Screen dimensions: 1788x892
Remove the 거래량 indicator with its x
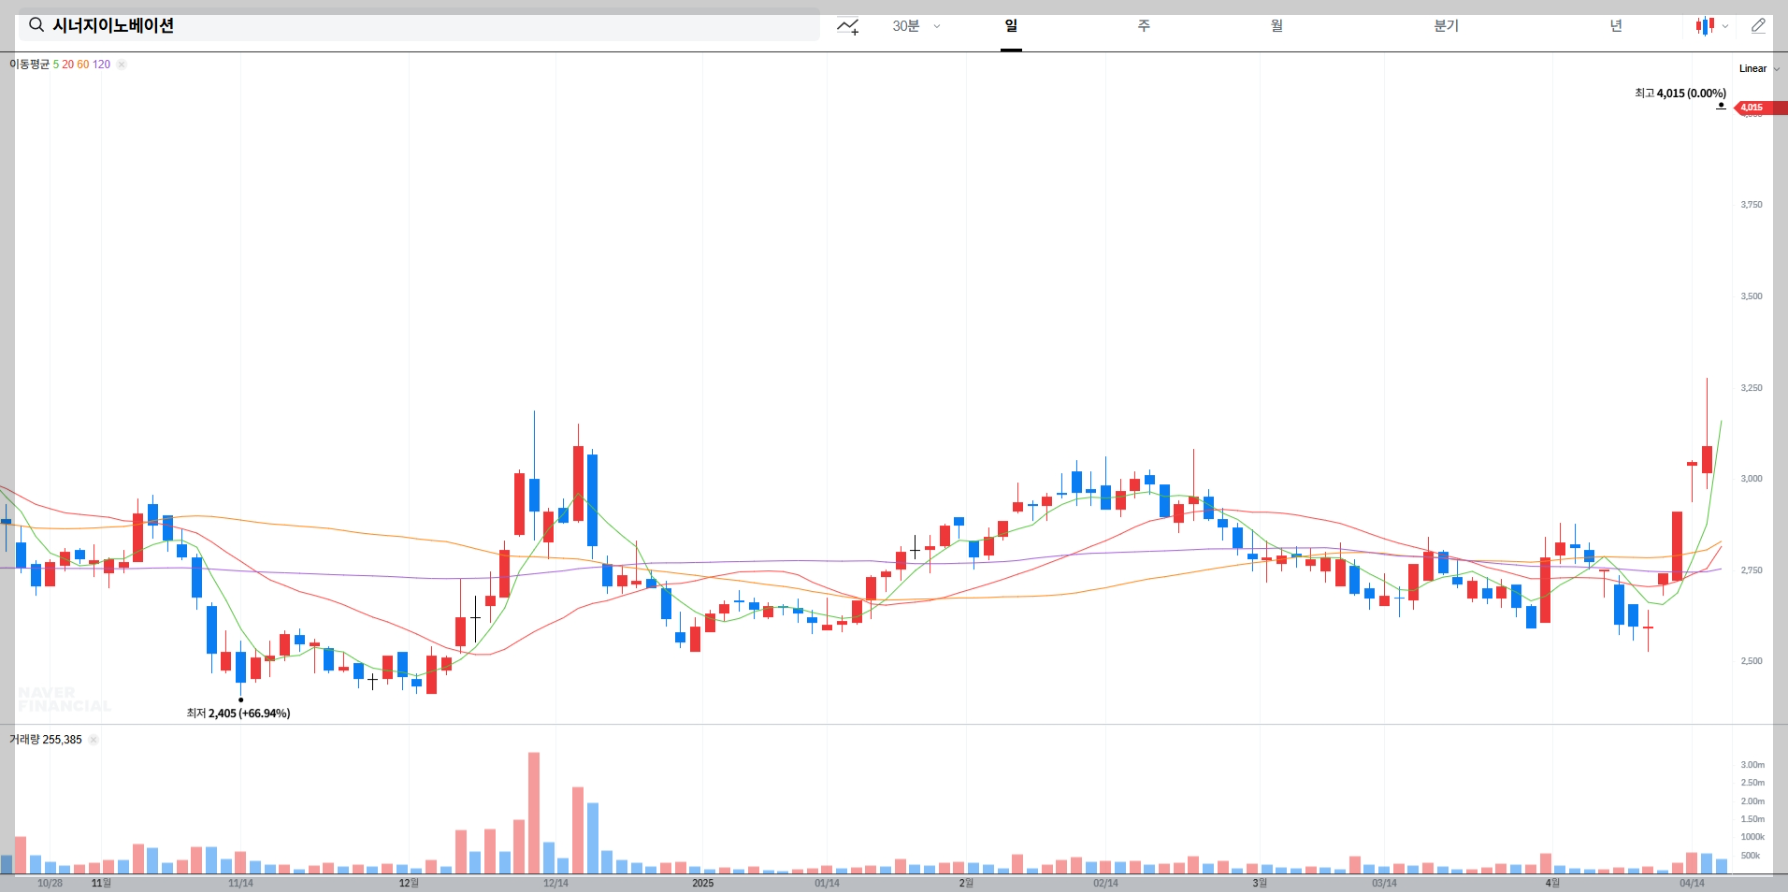coord(93,740)
